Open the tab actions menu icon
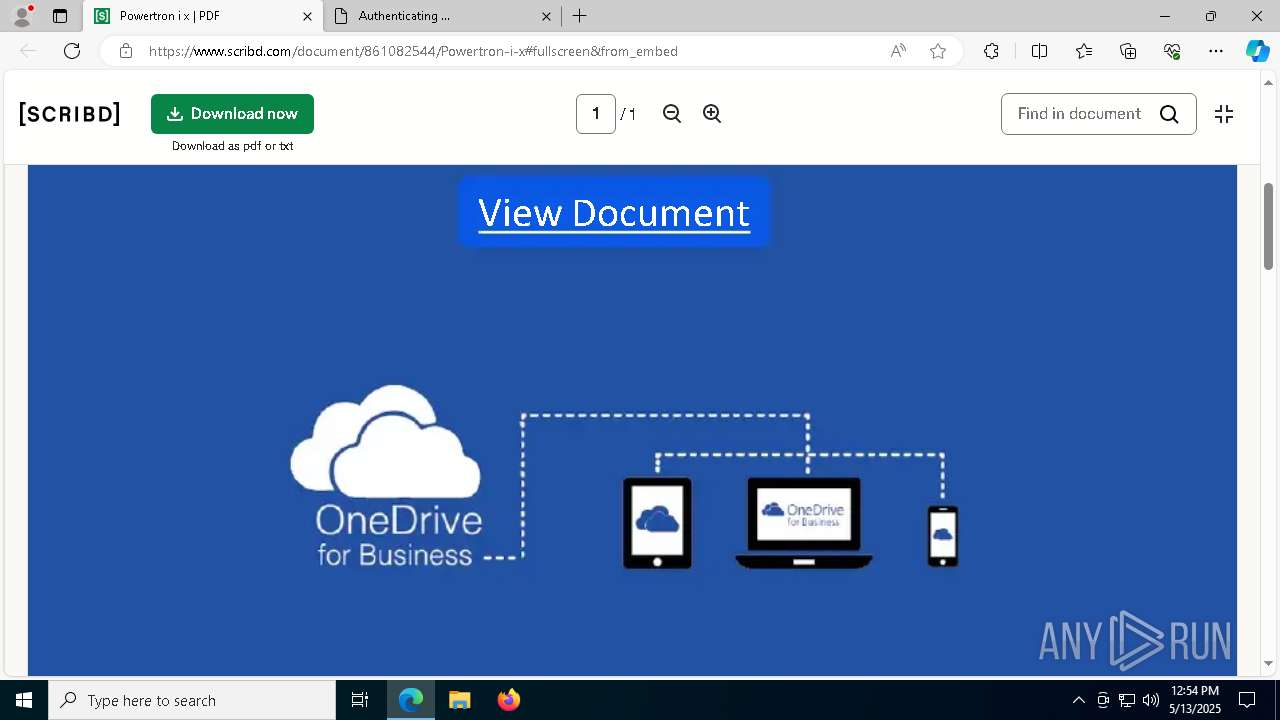The image size is (1280, 720). point(60,16)
